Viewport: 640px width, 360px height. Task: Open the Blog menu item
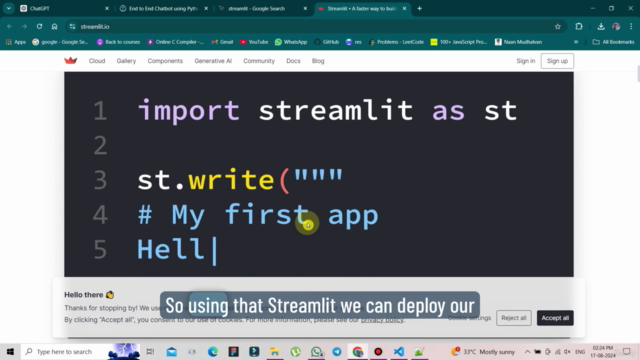[318, 61]
